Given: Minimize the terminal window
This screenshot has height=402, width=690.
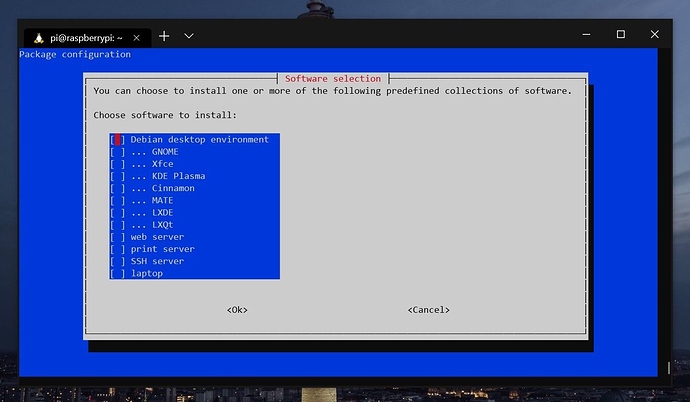Looking at the screenshot, I should [x=586, y=34].
